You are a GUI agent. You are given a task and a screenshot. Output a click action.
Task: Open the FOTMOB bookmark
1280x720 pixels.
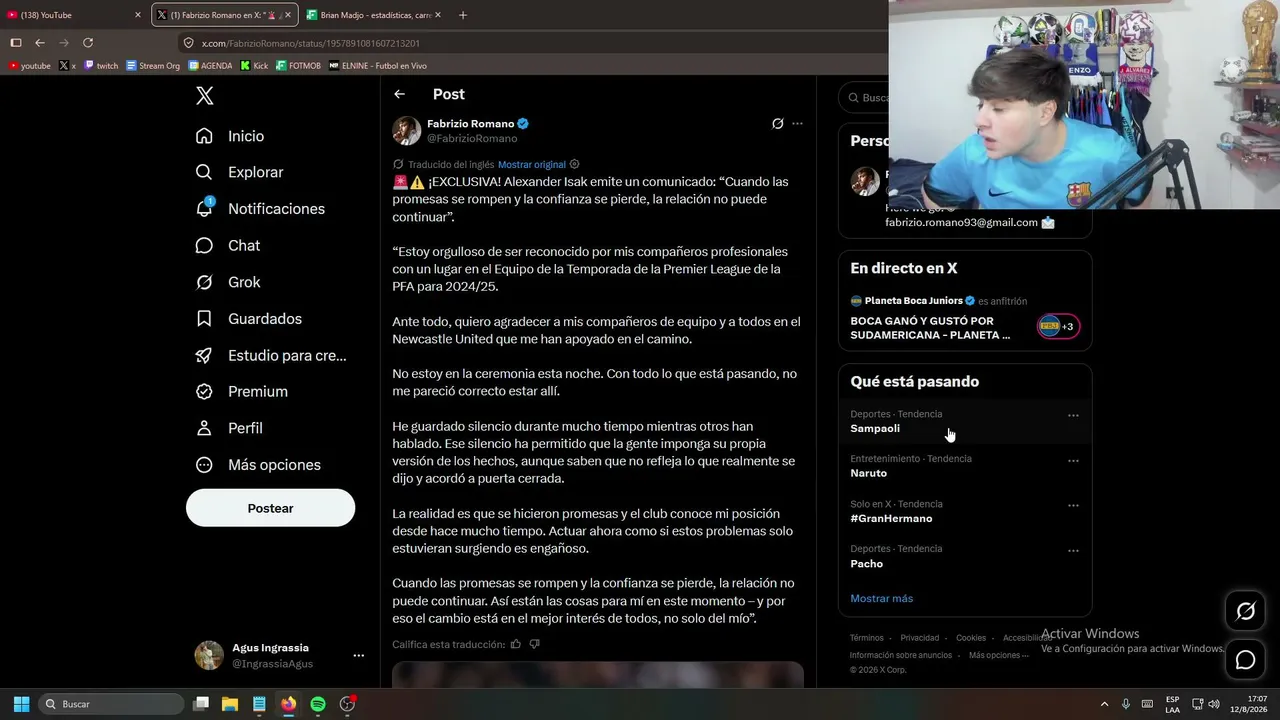(298, 66)
